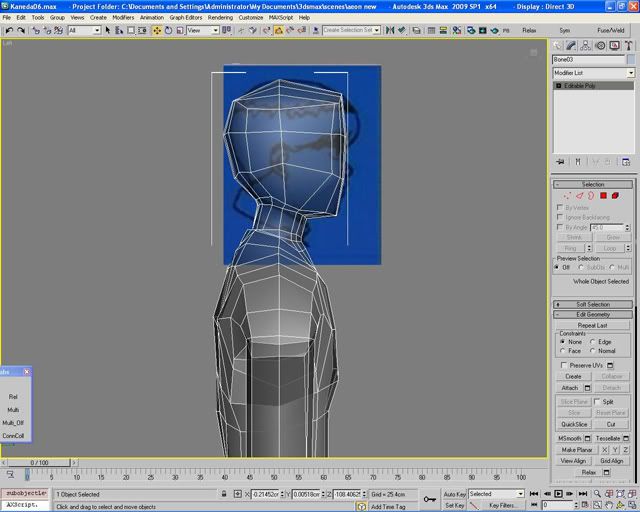Open the View reference coordinate dropdown

[203, 31]
